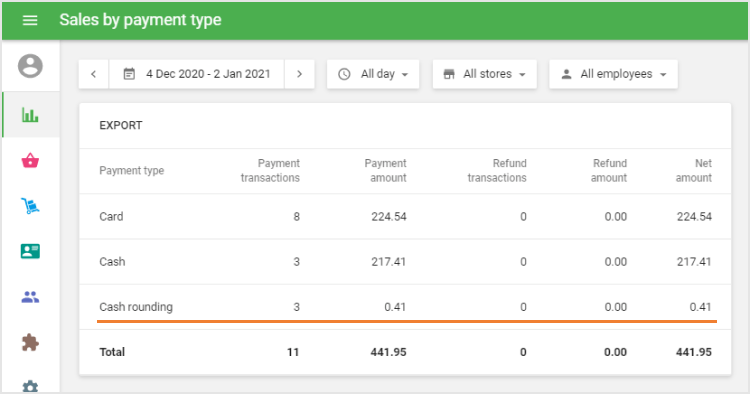Click the Payment type column header

pos(132,171)
